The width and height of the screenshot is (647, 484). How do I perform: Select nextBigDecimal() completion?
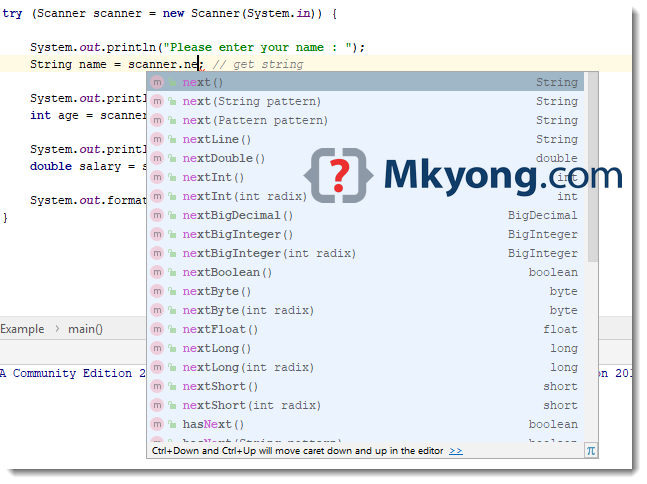coord(366,215)
